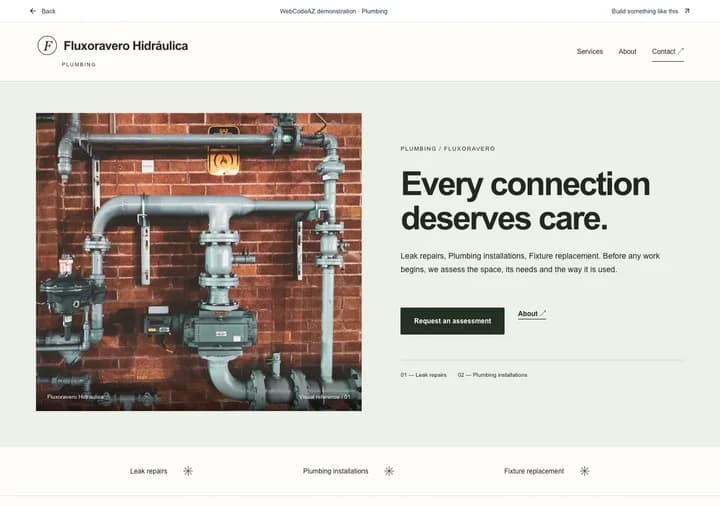
Task: Click the asterisk icon after Plumbing installations
Action: click(389, 471)
